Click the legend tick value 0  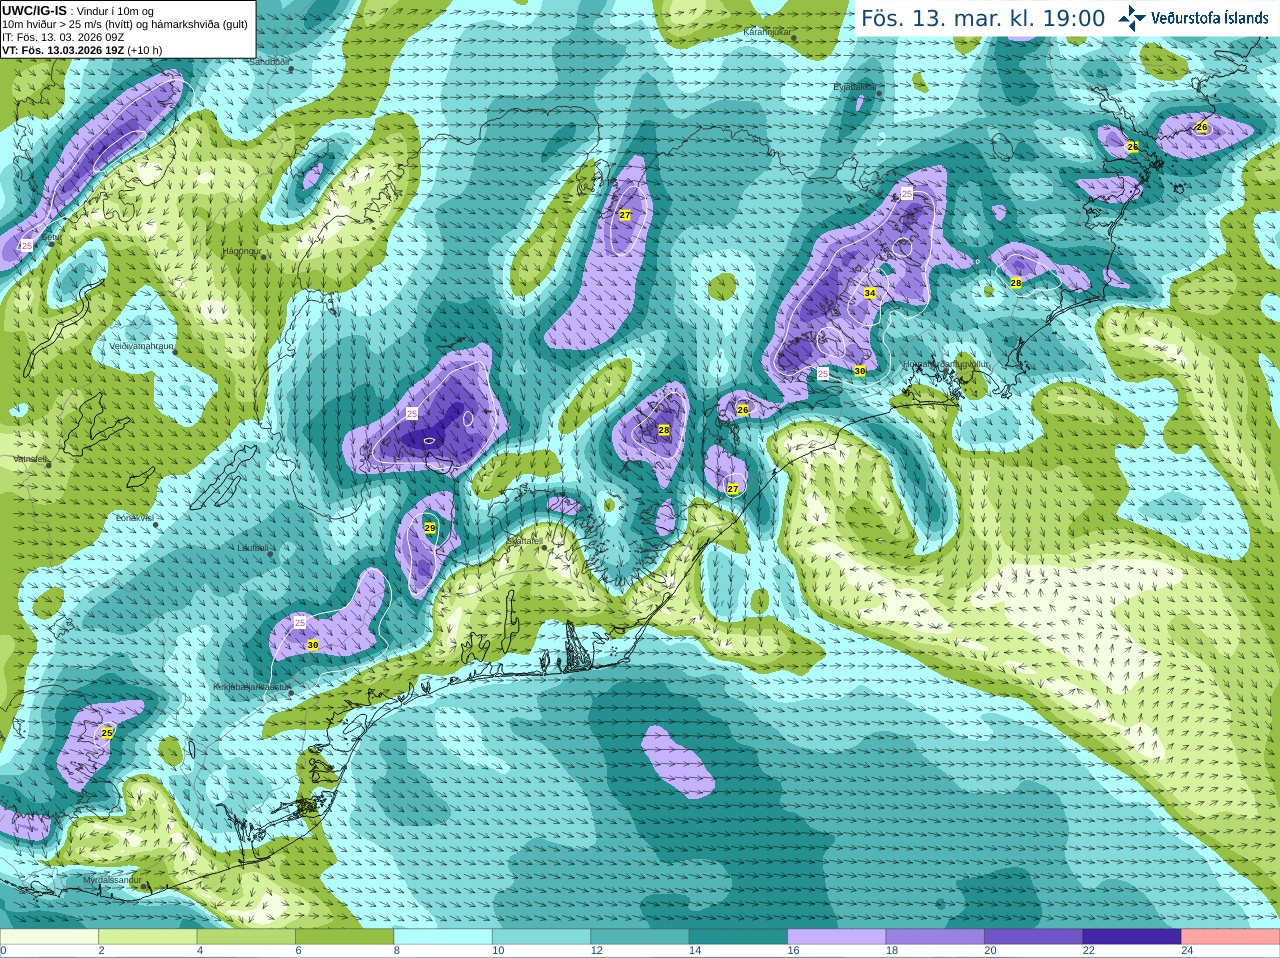(x=3, y=951)
